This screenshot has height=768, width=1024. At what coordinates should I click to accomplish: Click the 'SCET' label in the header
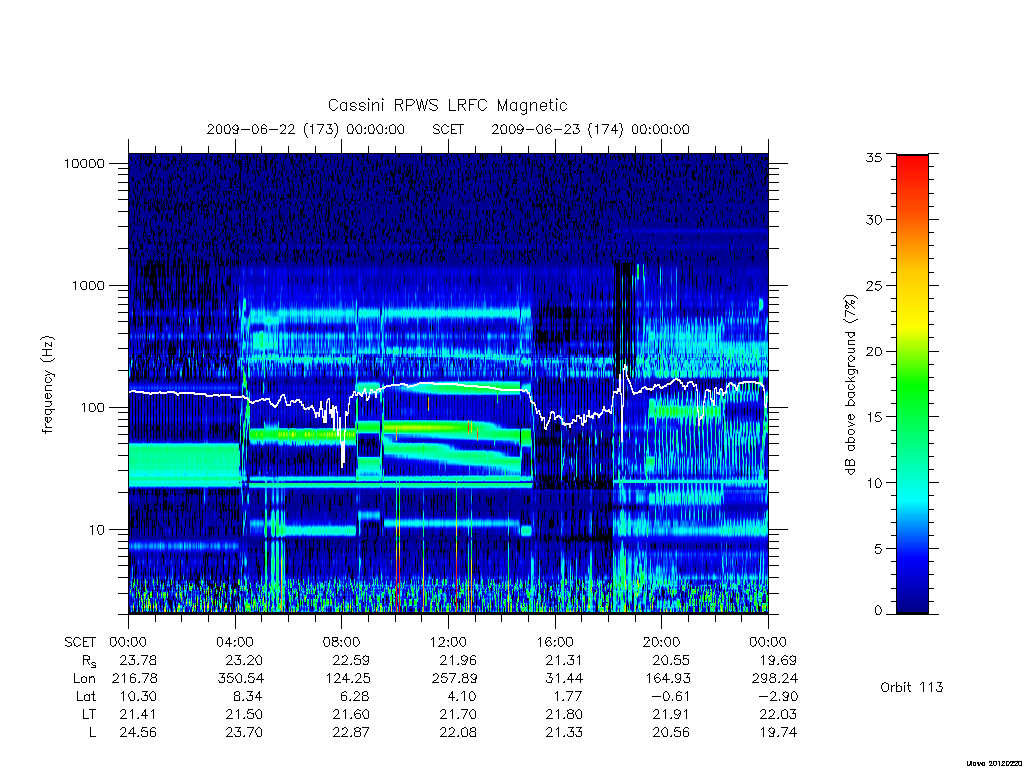448,129
